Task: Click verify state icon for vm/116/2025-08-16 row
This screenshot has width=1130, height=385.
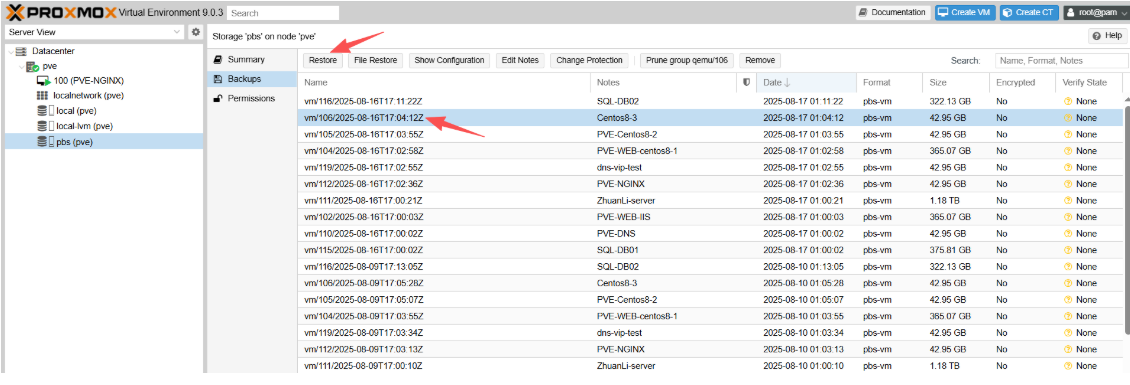Action: [x=1067, y=101]
